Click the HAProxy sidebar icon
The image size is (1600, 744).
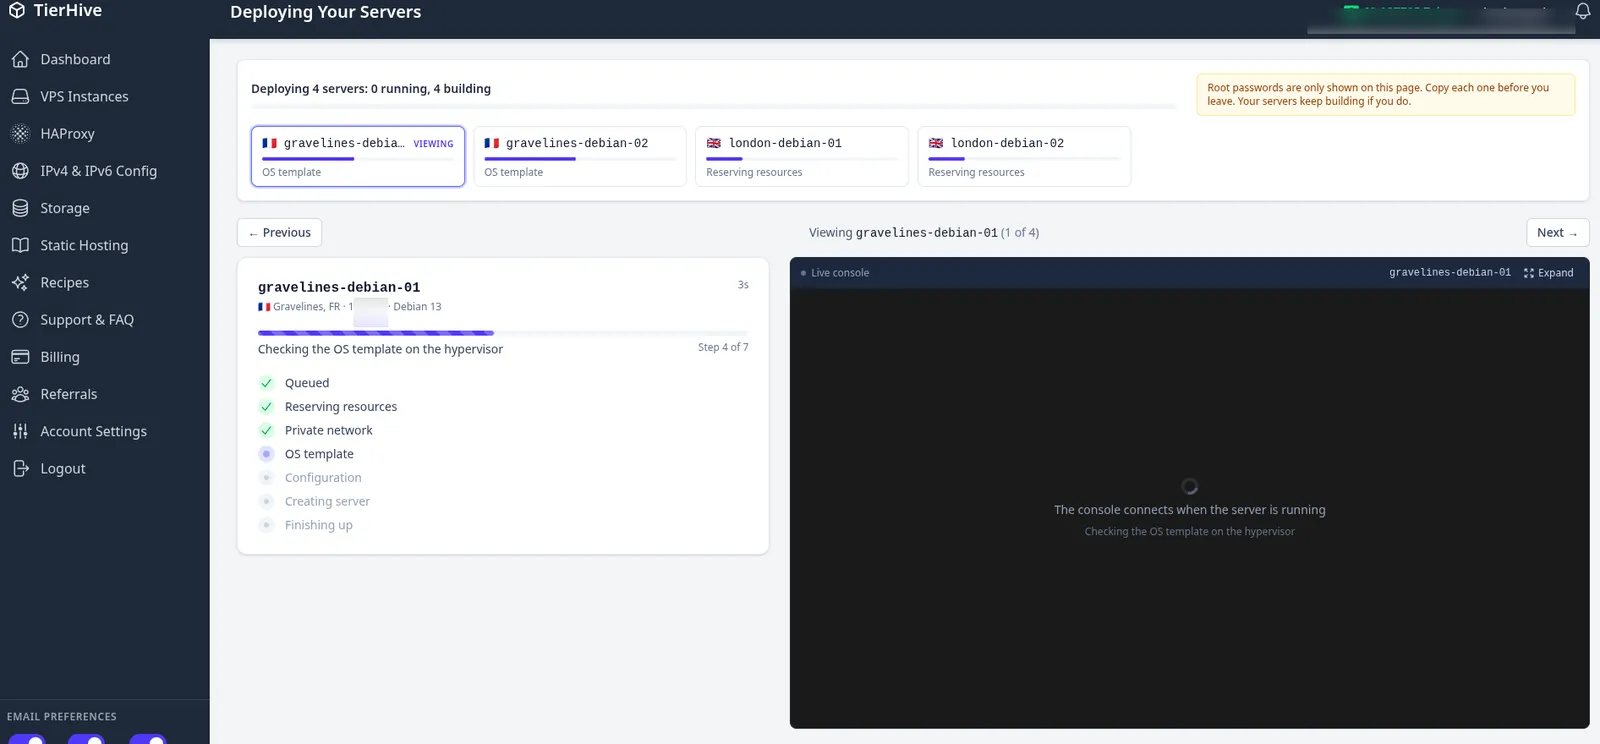coord(20,134)
